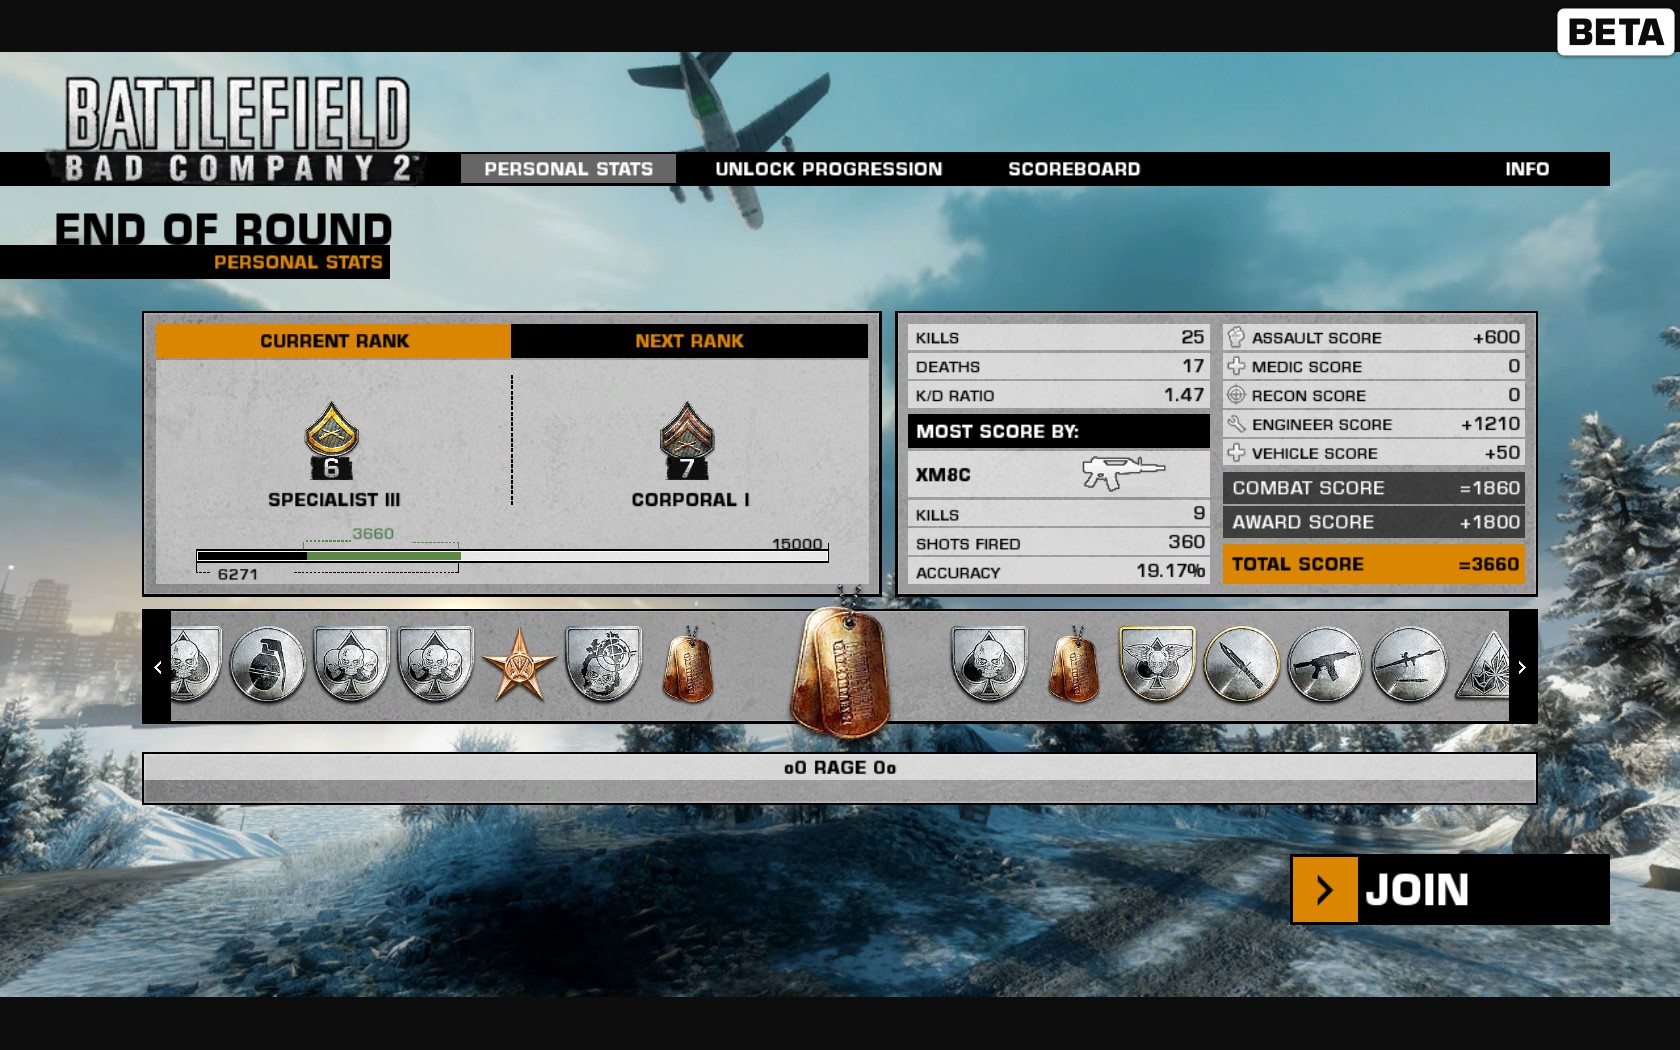The width and height of the screenshot is (1680, 1050).
Task: Switch to the Scoreboard tab
Action: (x=1074, y=169)
